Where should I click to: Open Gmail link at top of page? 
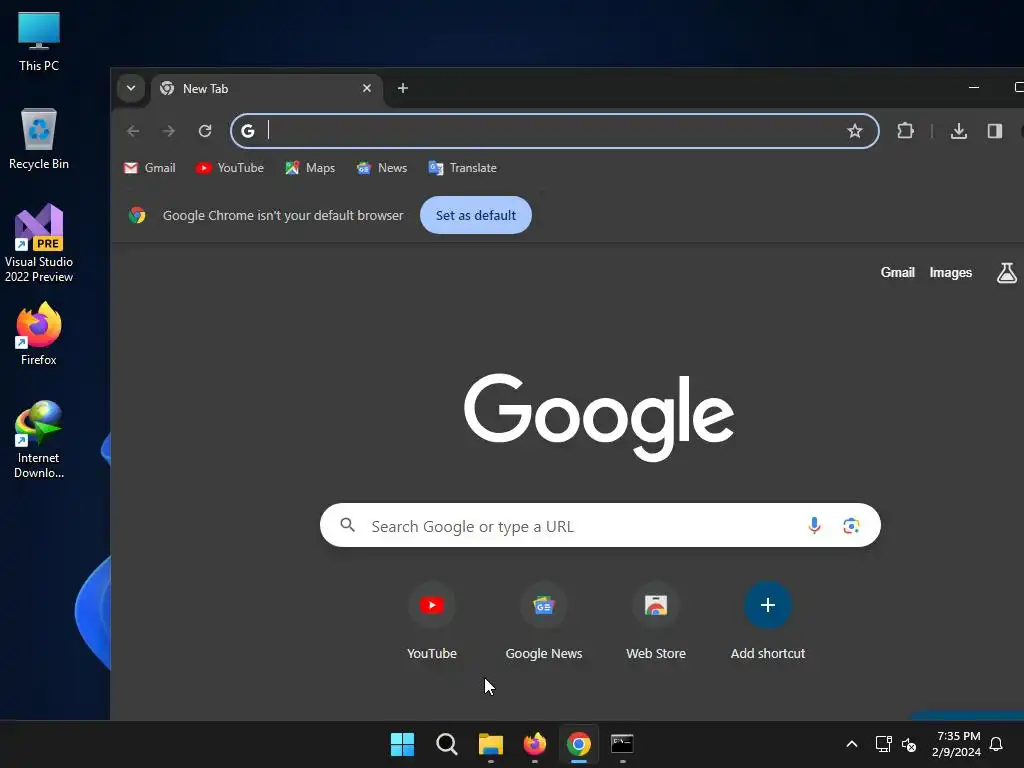(x=897, y=272)
